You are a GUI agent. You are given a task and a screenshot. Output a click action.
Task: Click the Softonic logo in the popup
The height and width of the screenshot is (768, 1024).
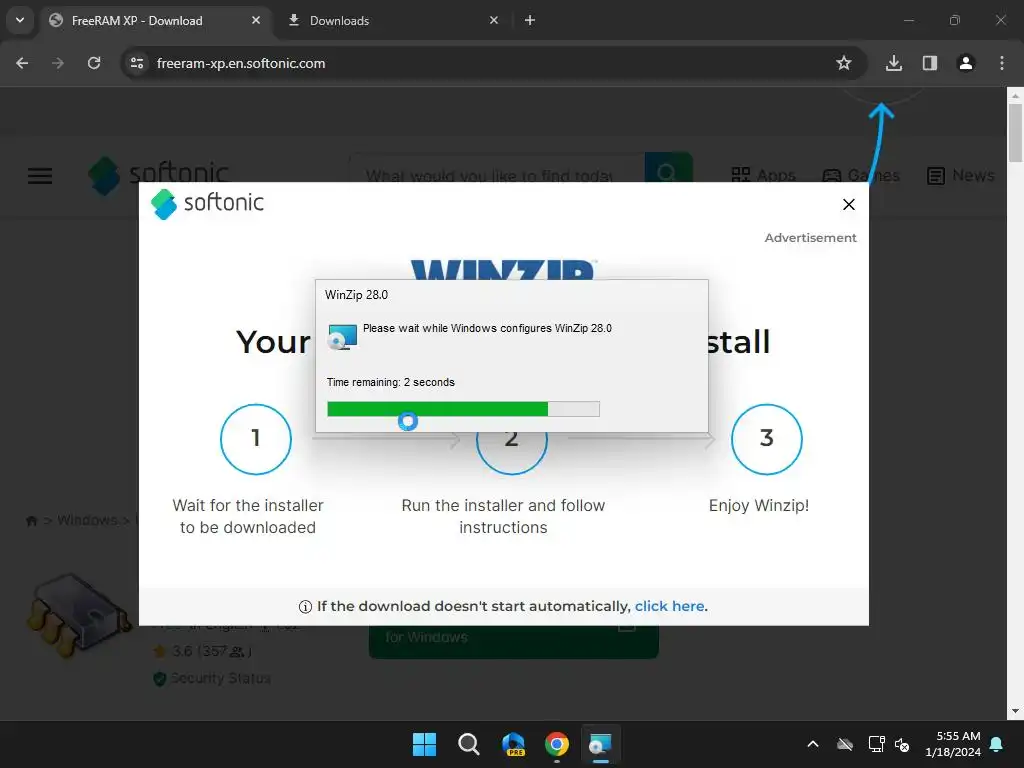tap(207, 204)
